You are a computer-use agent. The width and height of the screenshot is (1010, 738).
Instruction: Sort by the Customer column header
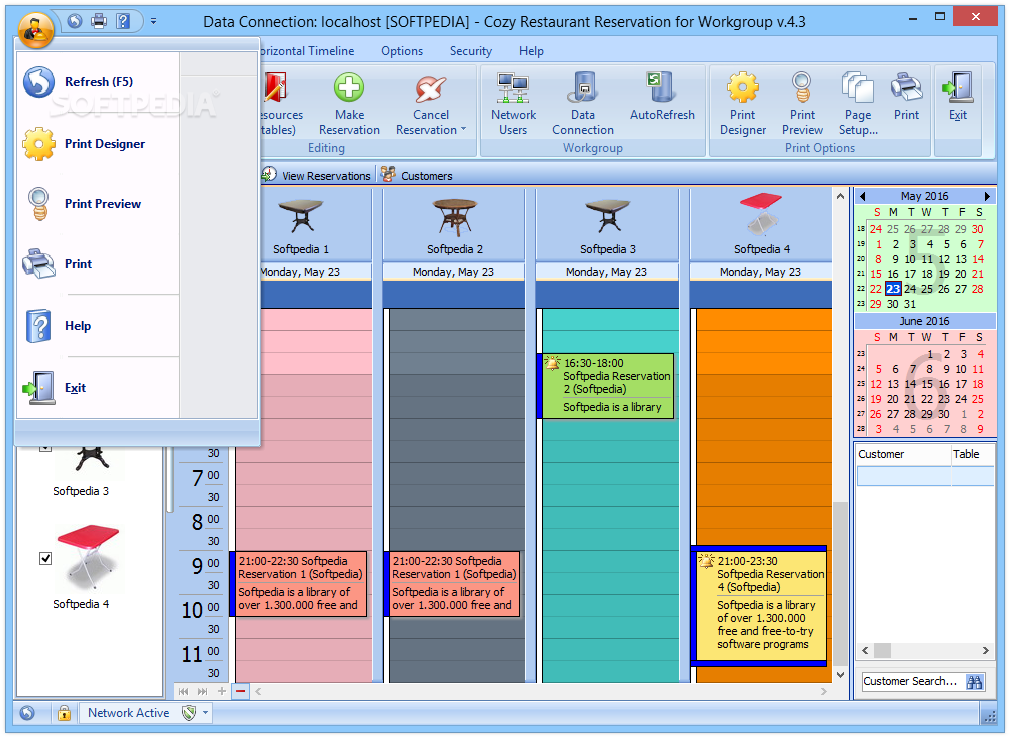point(903,454)
